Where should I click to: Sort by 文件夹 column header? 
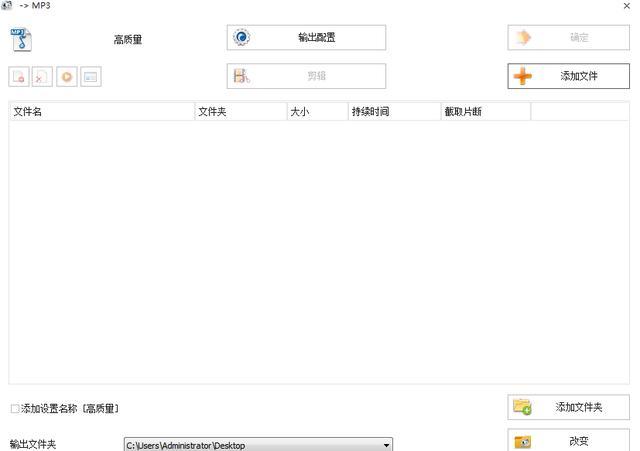pos(240,112)
